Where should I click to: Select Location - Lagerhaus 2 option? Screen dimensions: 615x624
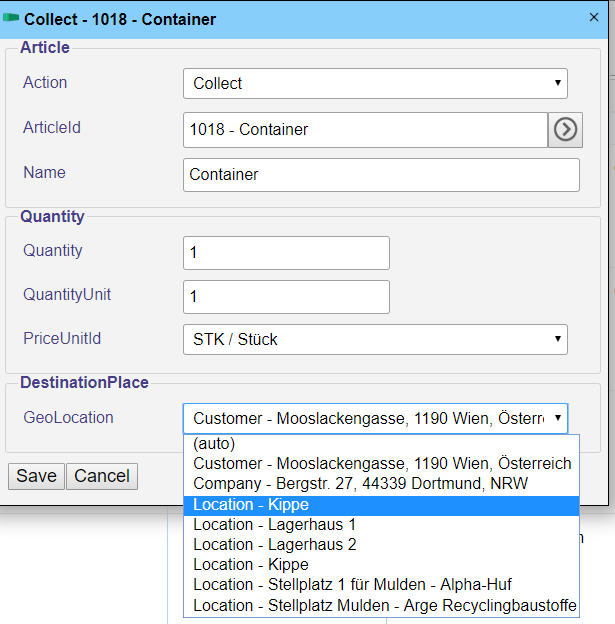pos(381,545)
